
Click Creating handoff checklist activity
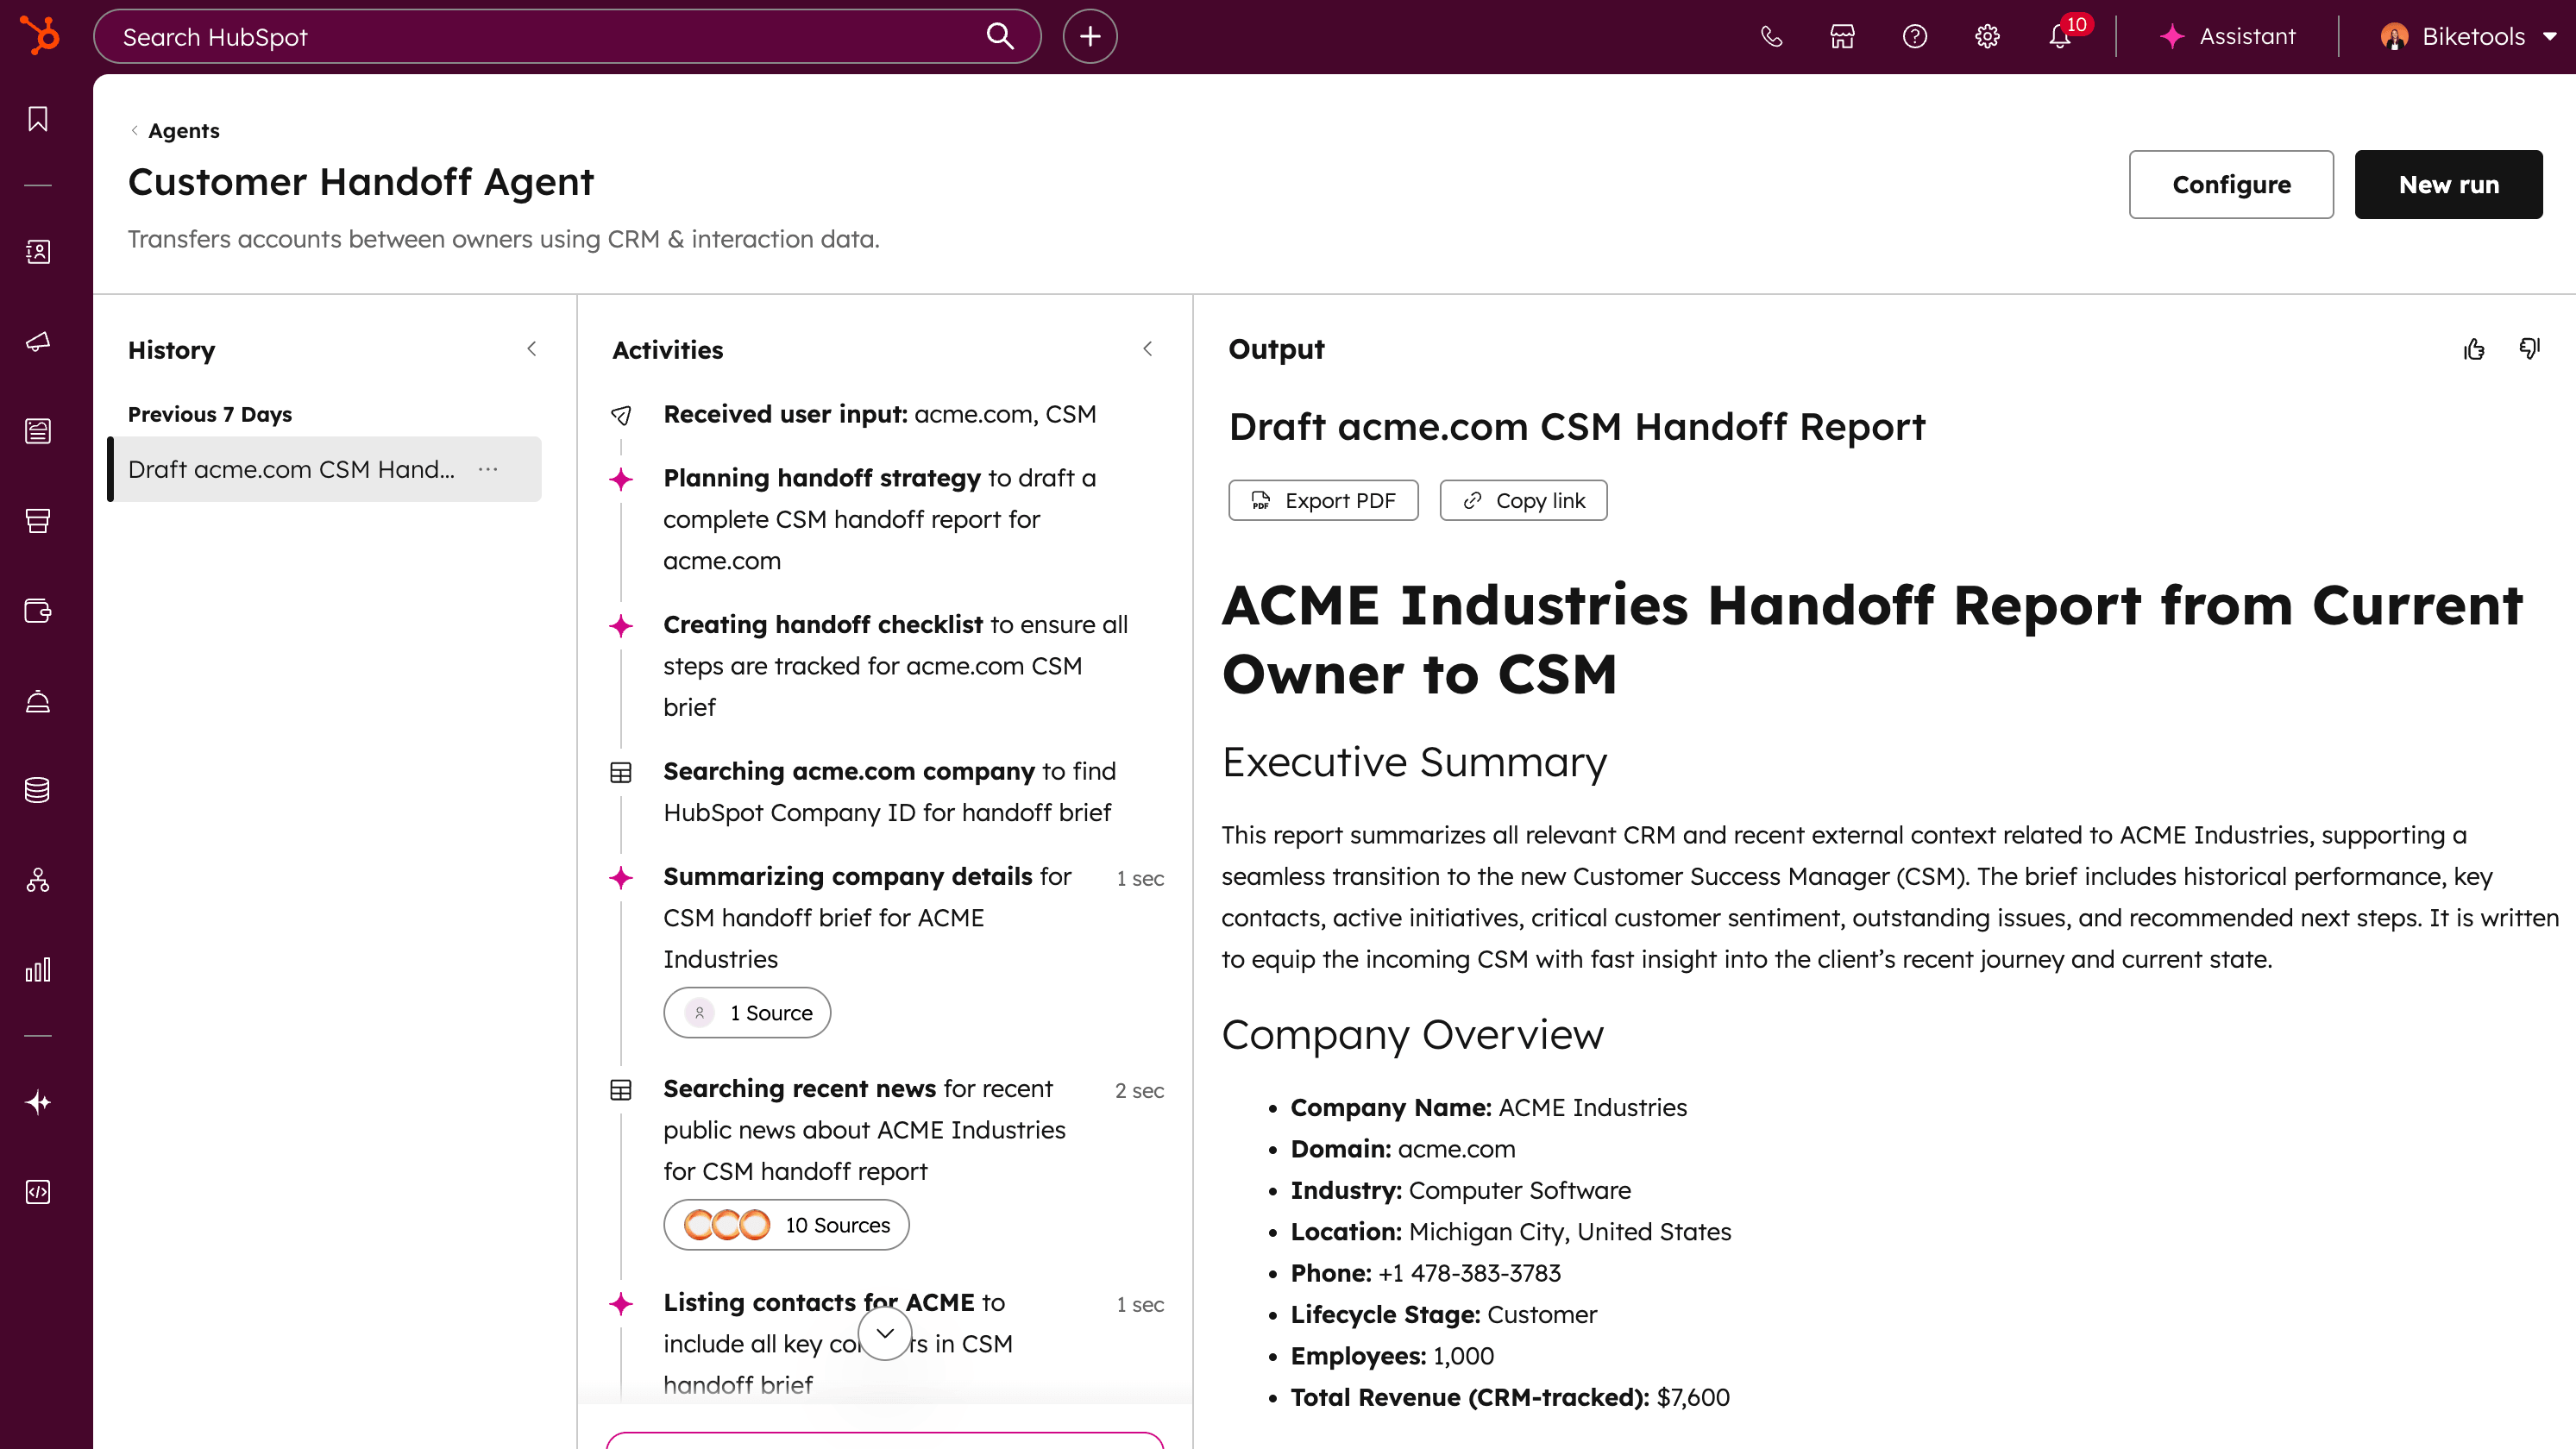click(x=895, y=666)
